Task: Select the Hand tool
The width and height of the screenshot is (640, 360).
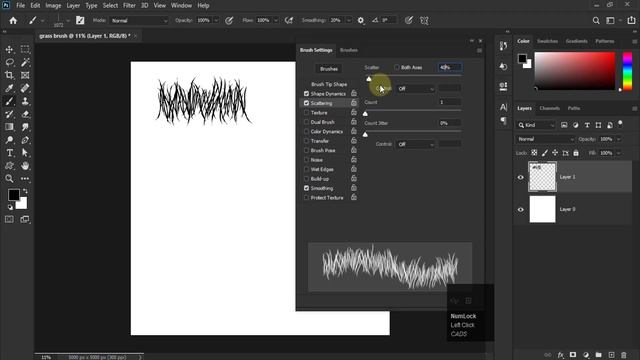Action: pos(25,166)
